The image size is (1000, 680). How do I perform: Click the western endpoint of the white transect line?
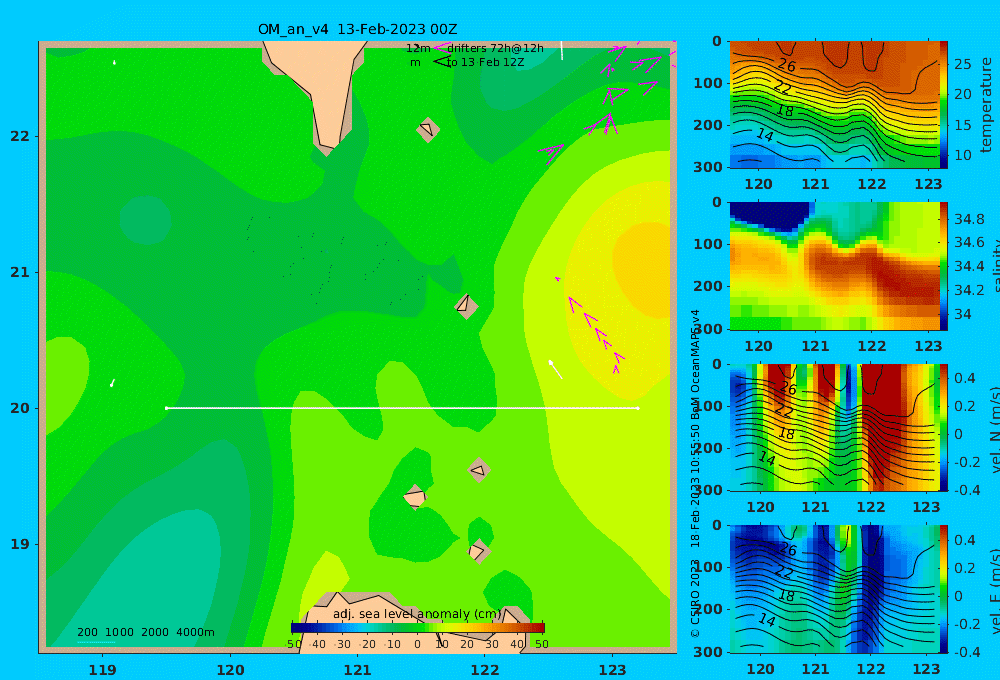coord(166,408)
